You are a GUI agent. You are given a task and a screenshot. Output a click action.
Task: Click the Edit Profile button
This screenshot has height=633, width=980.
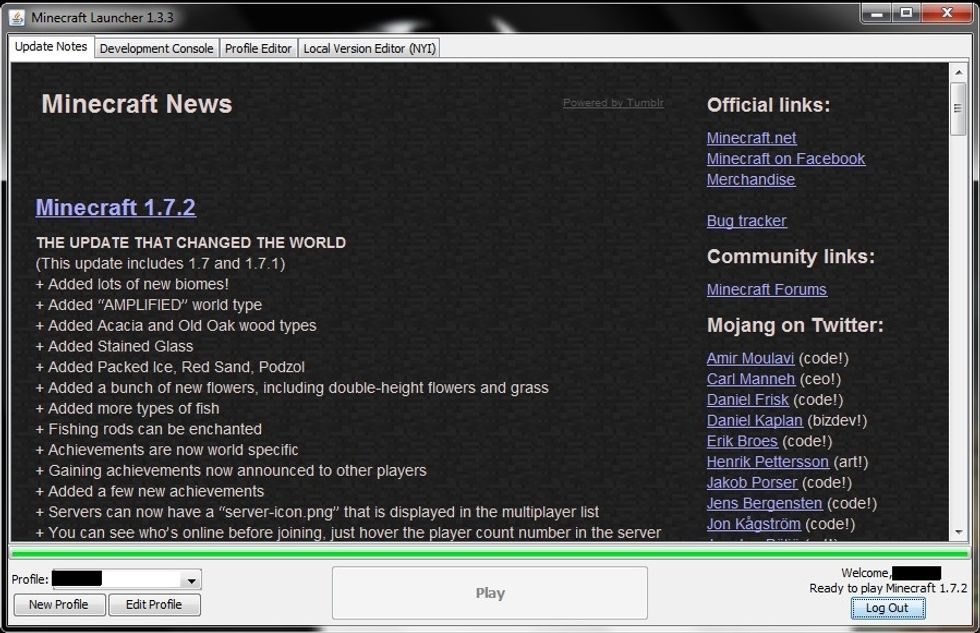153,604
